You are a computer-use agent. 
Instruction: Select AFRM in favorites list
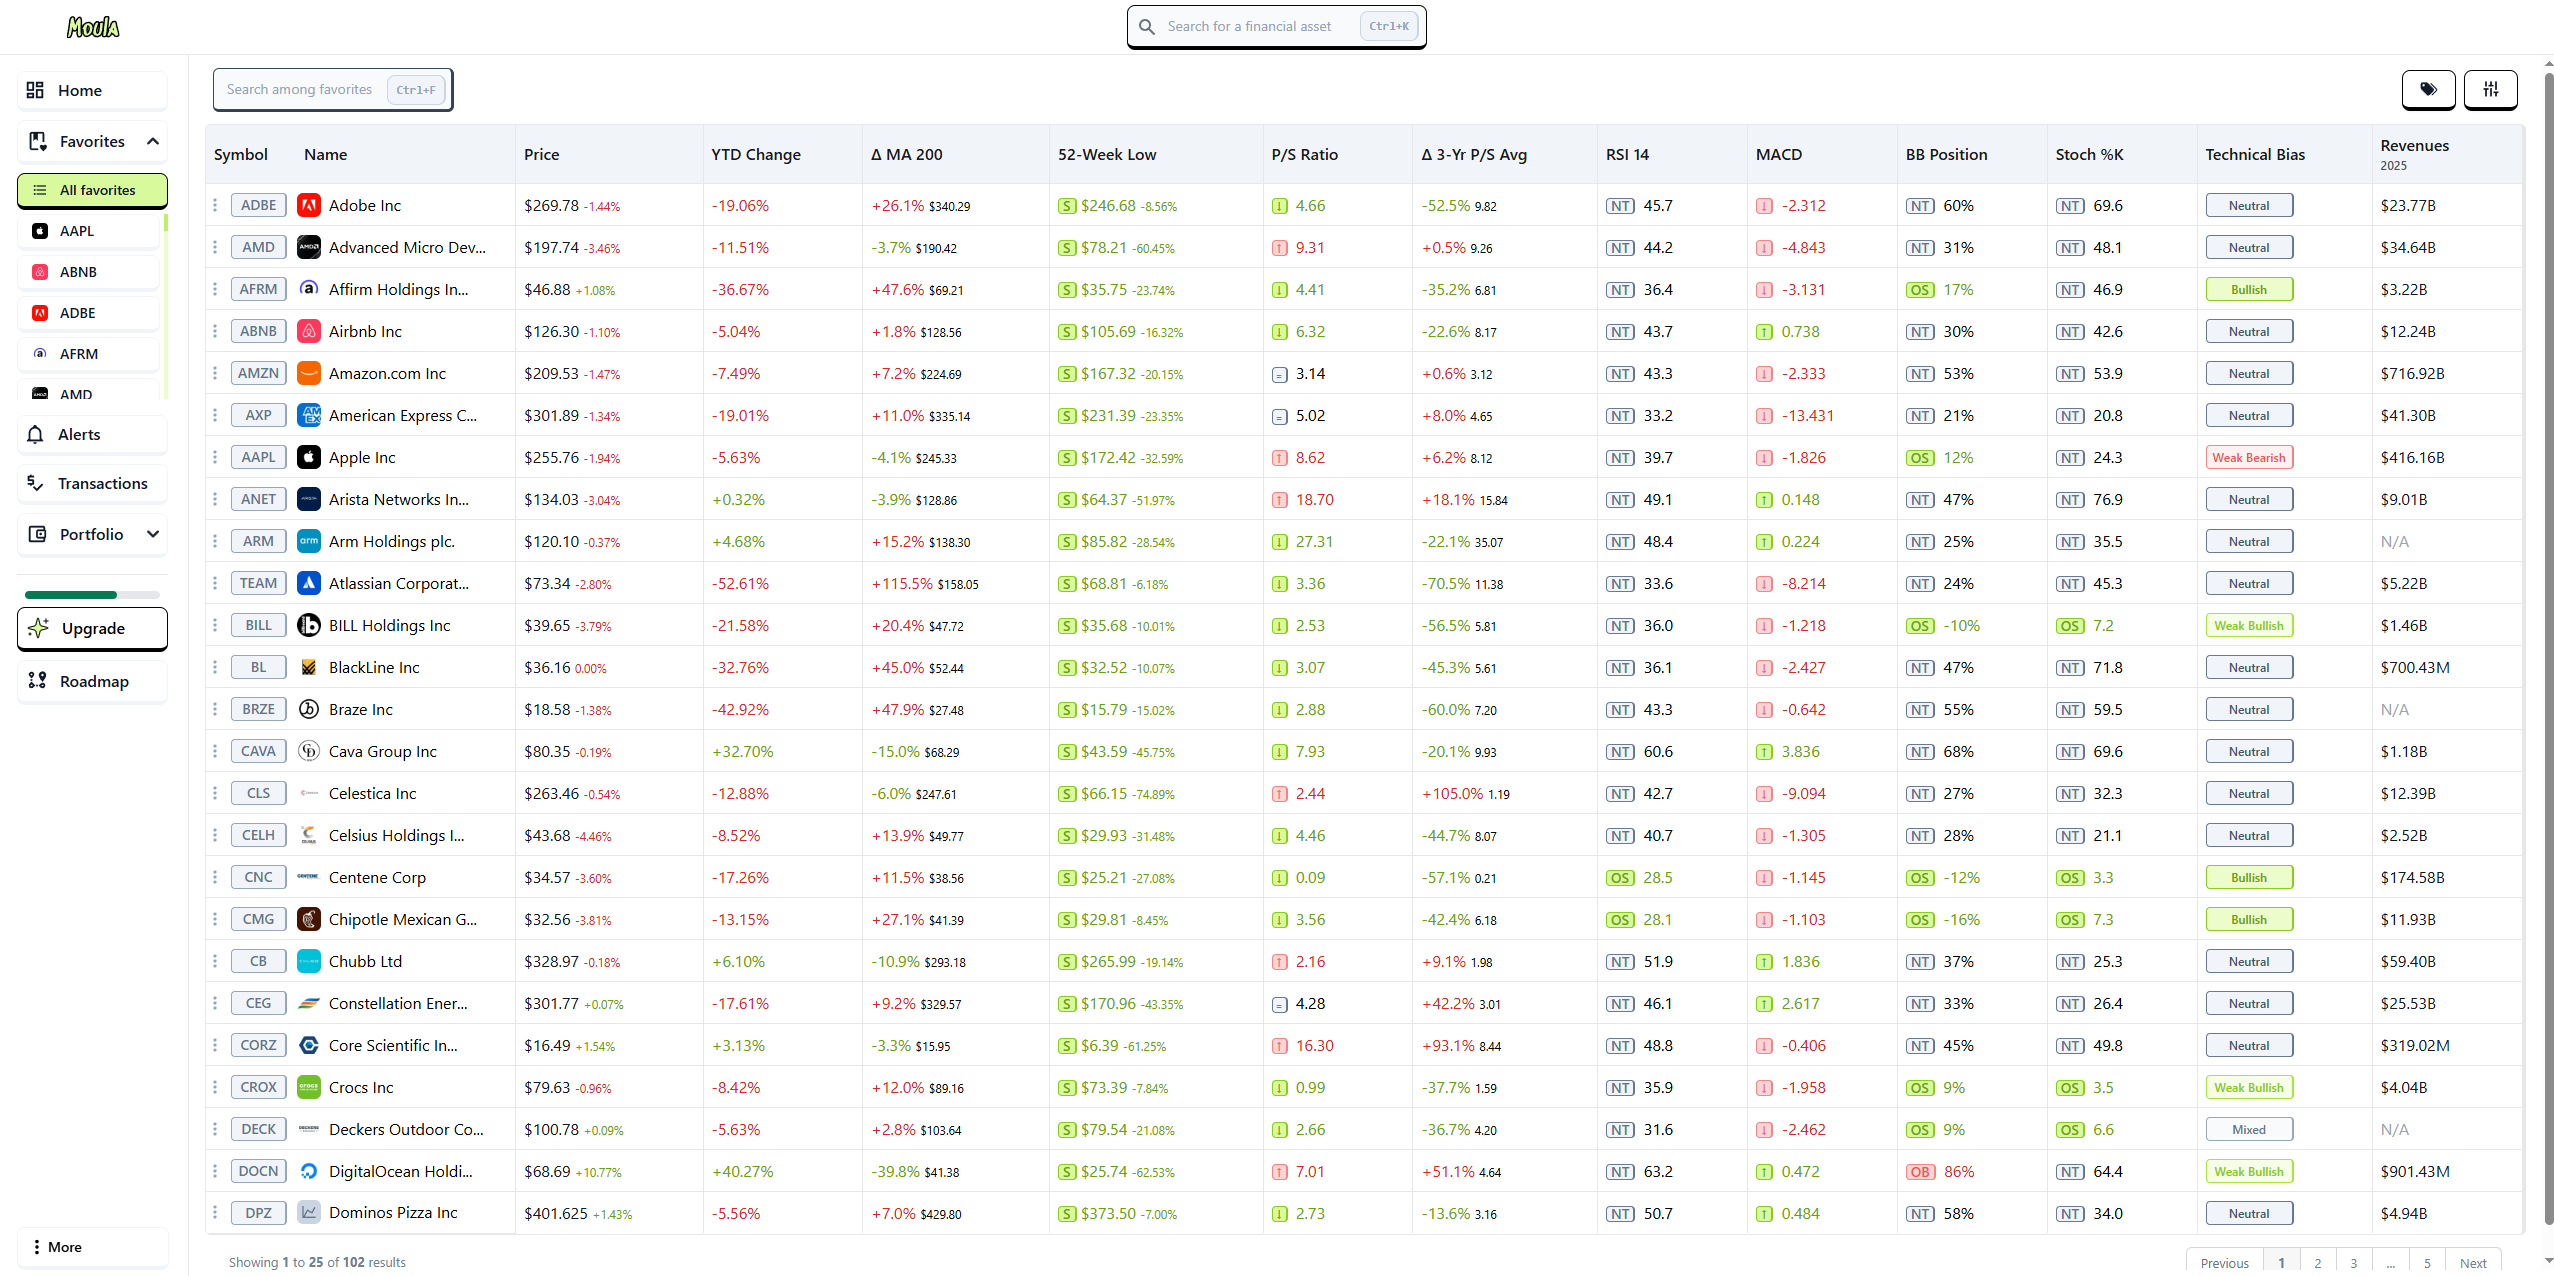click(88, 354)
